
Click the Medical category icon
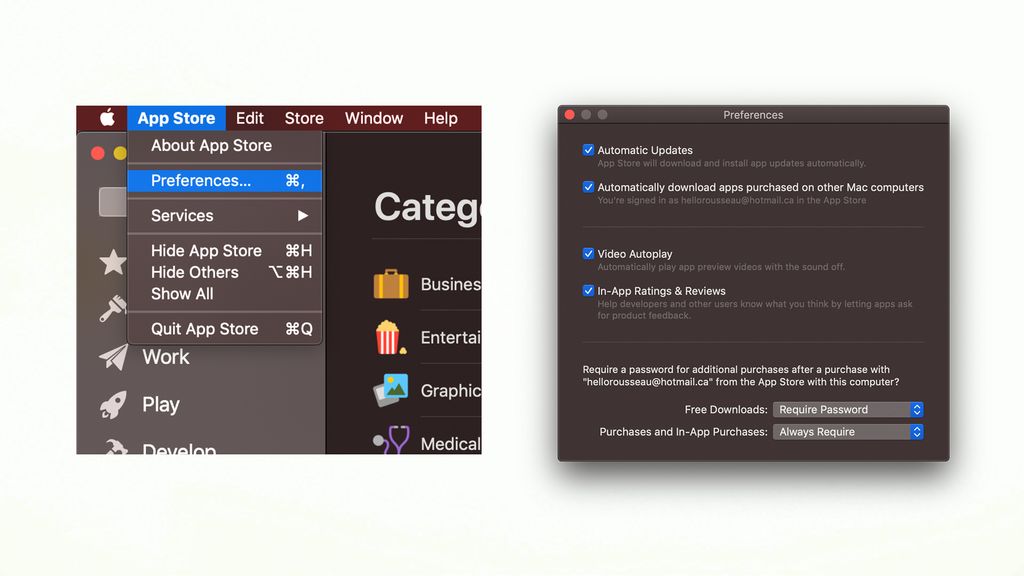[x=394, y=440]
